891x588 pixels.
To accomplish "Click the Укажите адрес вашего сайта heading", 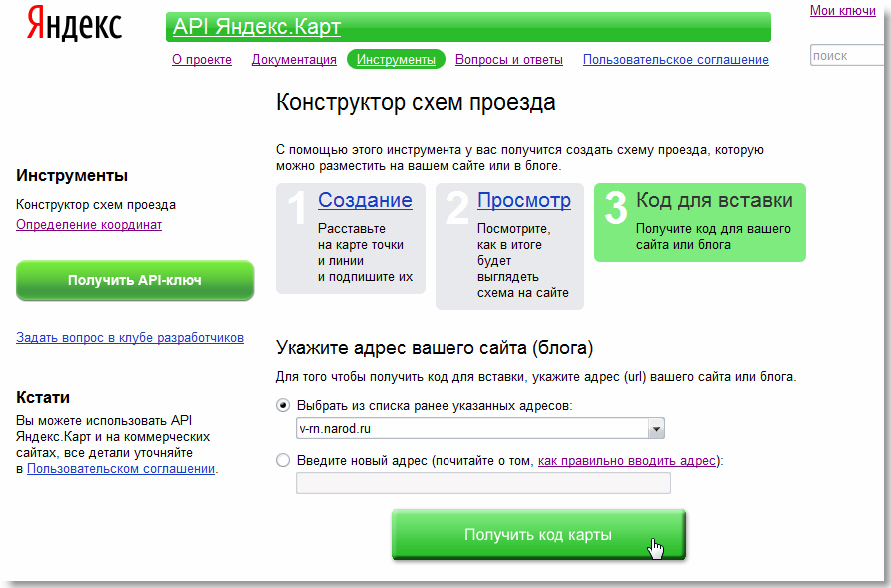I will (434, 347).
